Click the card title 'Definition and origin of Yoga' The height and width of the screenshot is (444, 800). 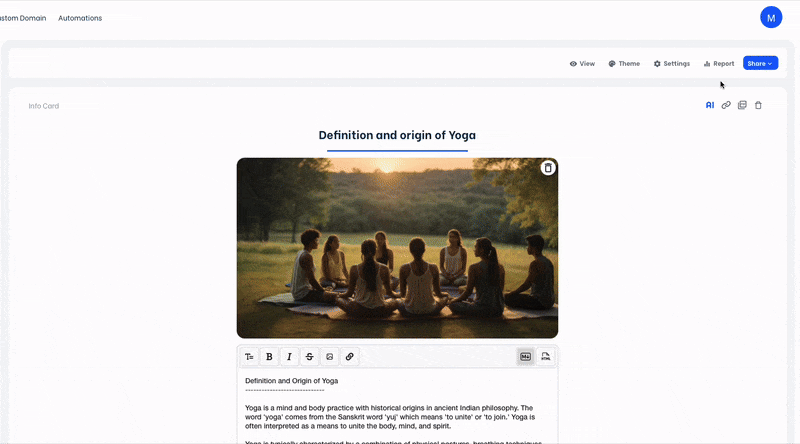[x=397, y=135]
